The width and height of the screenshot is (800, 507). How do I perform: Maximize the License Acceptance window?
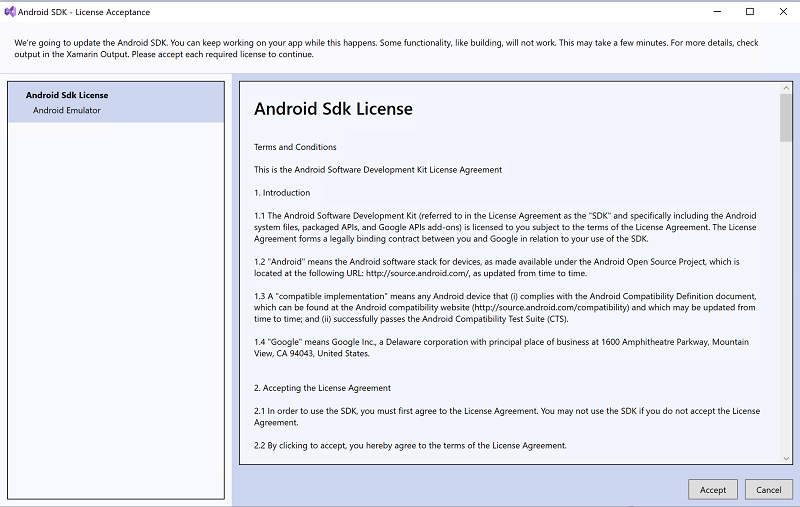coord(750,12)
